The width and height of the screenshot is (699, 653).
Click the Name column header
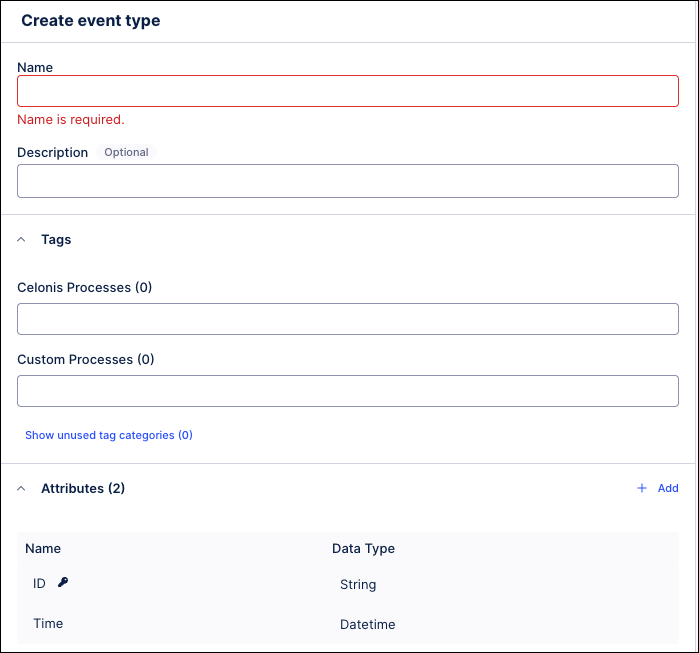(x=43, y=548)
